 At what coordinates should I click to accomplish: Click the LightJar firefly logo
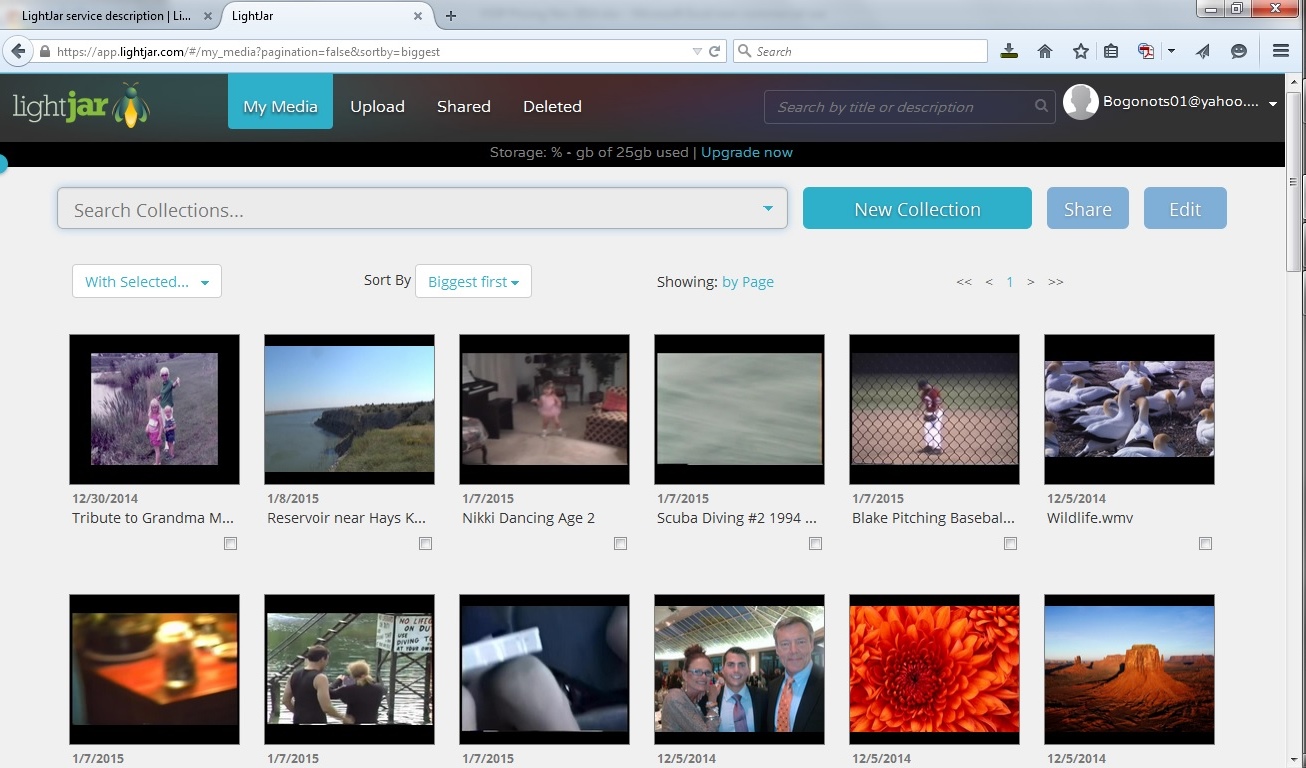[x=82, y=106]
